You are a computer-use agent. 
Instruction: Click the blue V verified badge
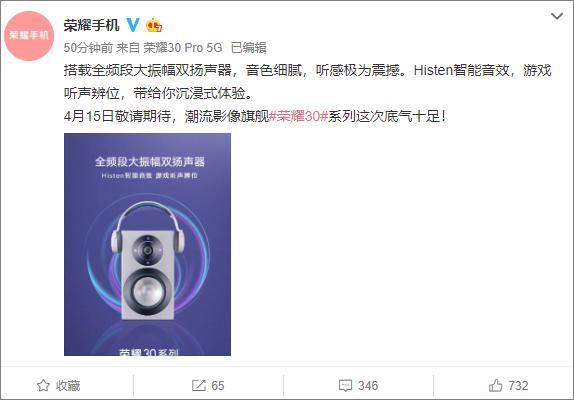click(133, 25)
